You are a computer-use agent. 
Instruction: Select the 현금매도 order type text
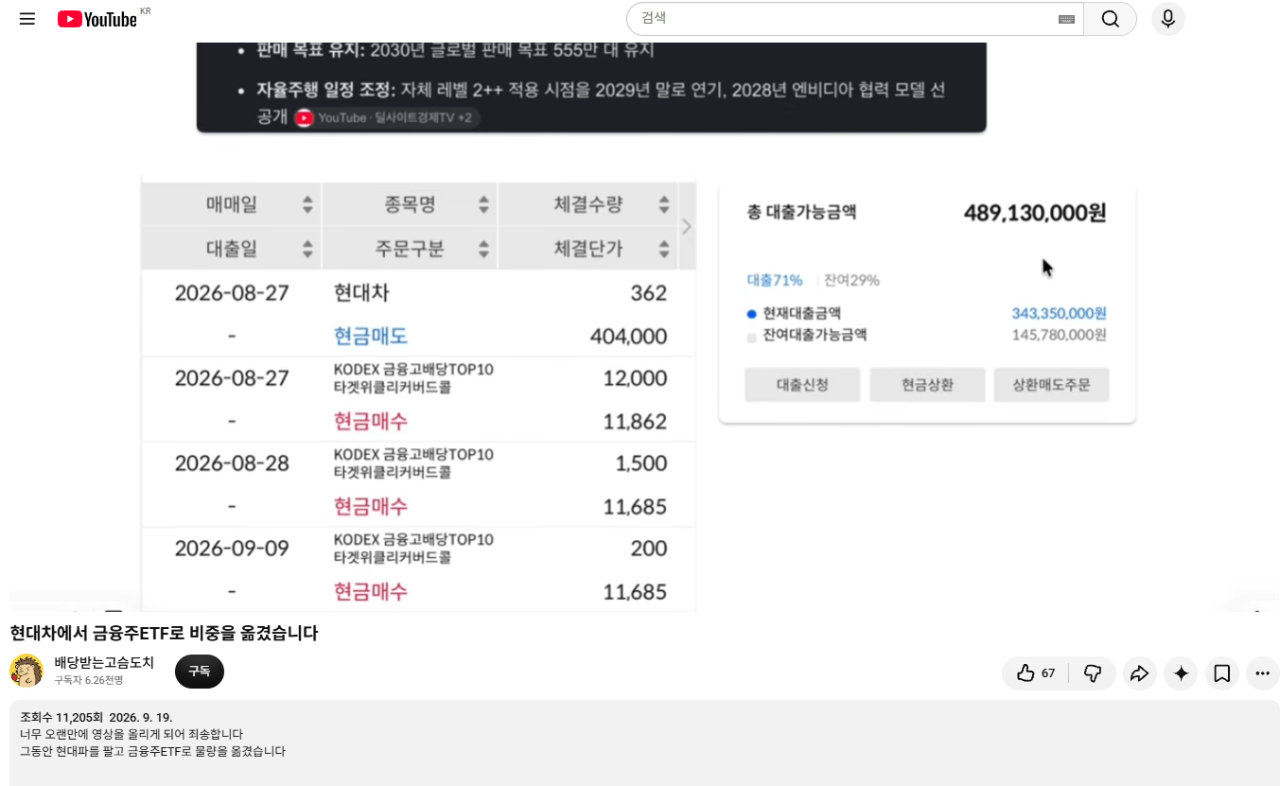371,336
